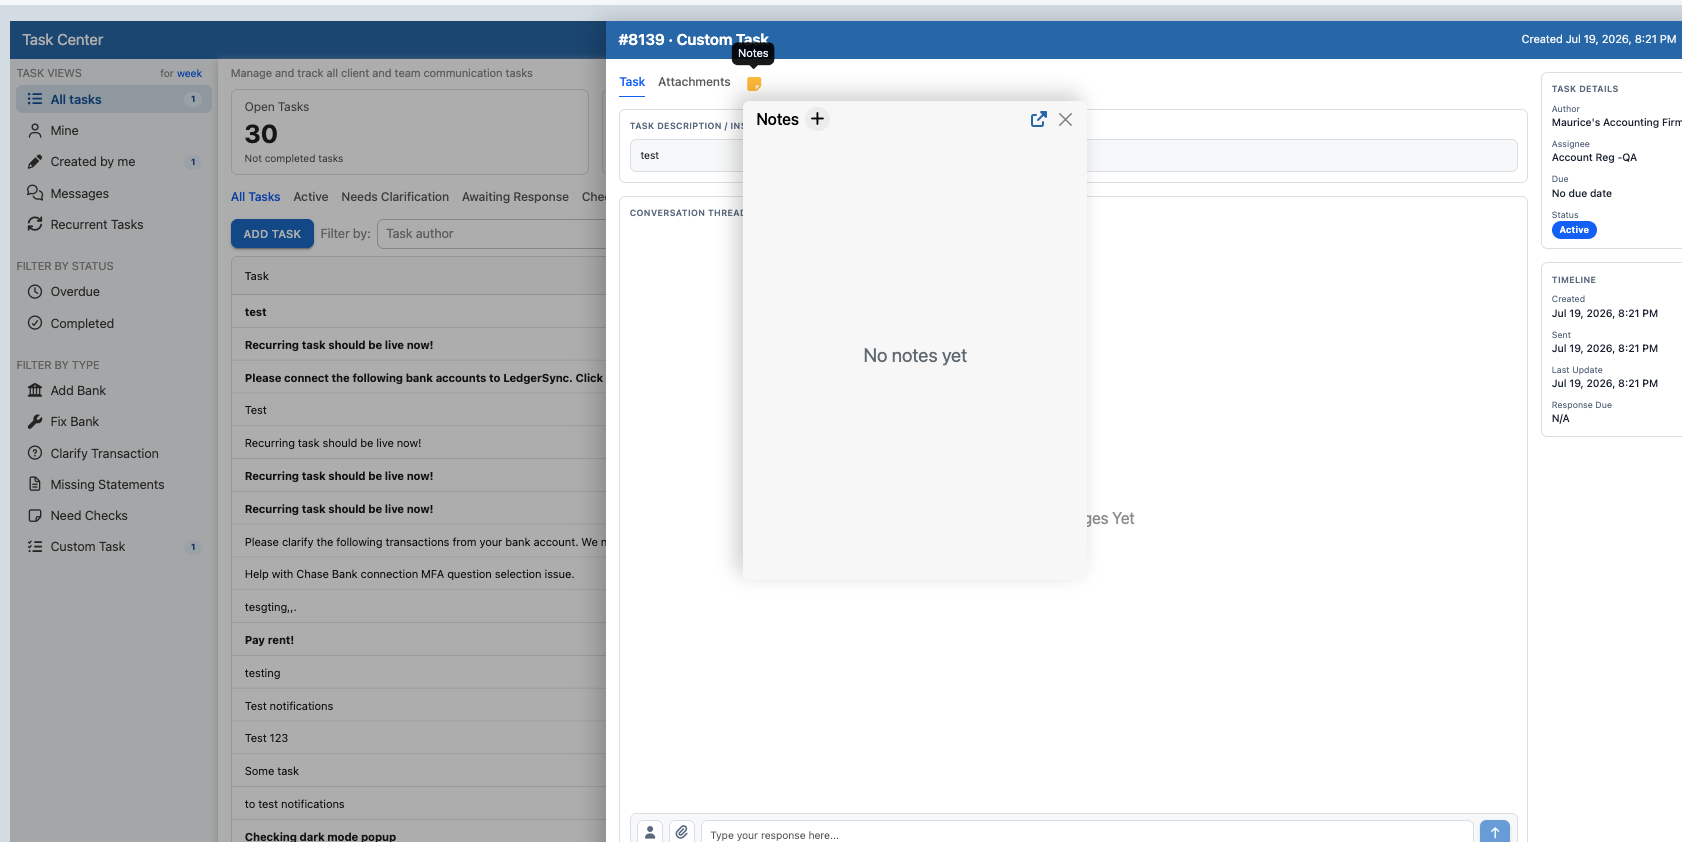Open the task 'tesgting,,.'
This screenshot has height=842, width=1682.
click(x=419, y=607)
